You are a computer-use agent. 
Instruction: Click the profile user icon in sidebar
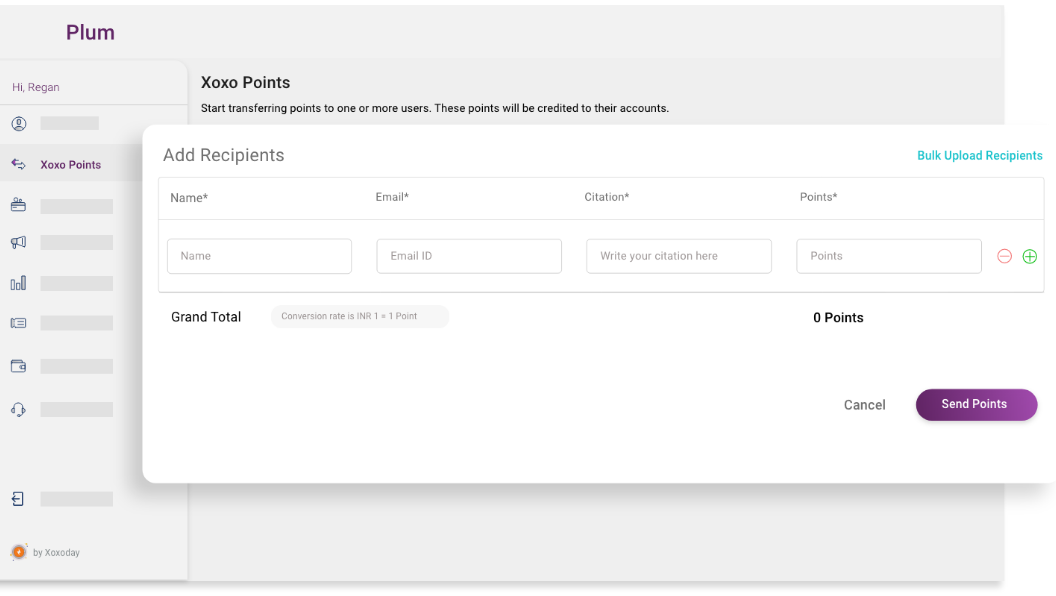click(x=19, y=123)
